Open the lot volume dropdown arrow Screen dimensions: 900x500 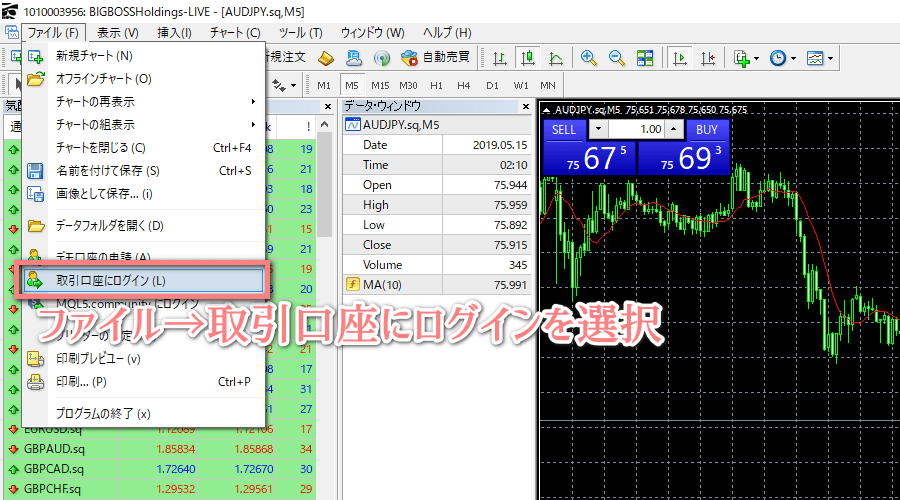[x=599, y=129]
